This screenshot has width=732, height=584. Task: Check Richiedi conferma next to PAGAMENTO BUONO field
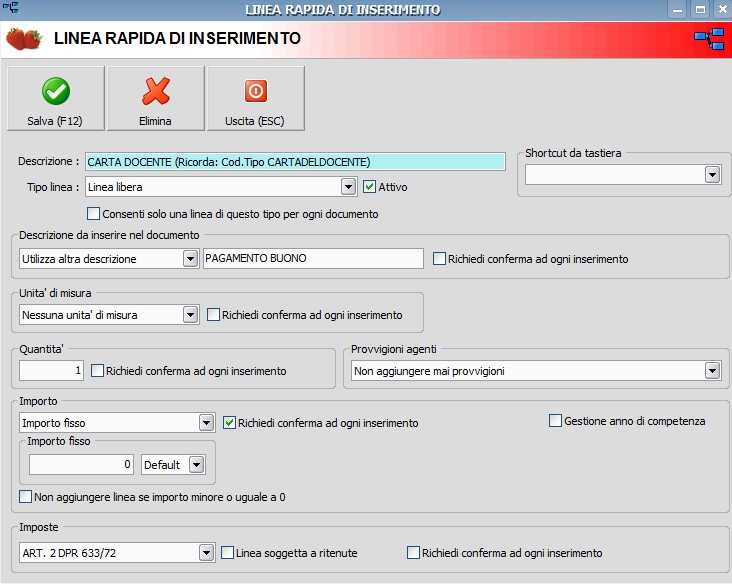pos(439,259)
